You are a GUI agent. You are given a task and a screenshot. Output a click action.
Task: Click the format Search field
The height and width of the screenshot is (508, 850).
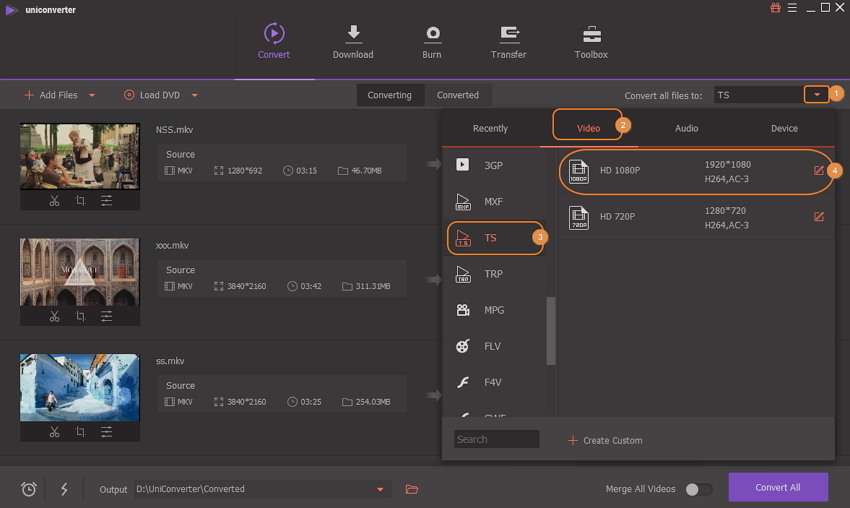point(497,439)
